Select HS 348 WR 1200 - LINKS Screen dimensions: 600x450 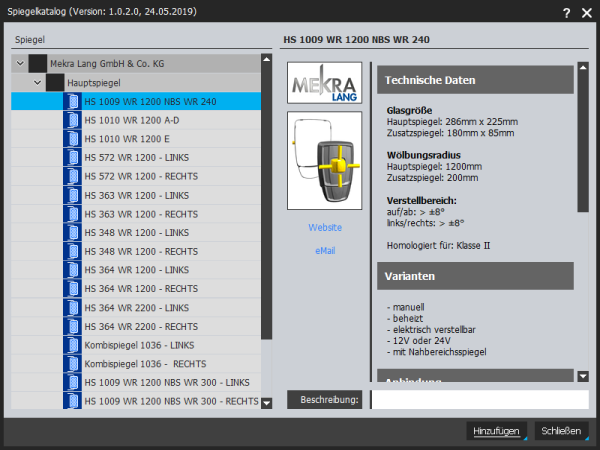[x=136, y=233]
